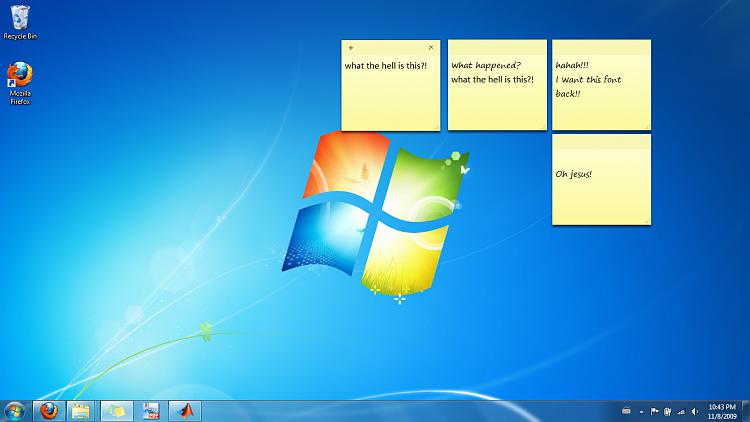Click the 'What happened?' text in note
Image resolution: width=750 pixels, height=422 pixels.
pos(485,66)
